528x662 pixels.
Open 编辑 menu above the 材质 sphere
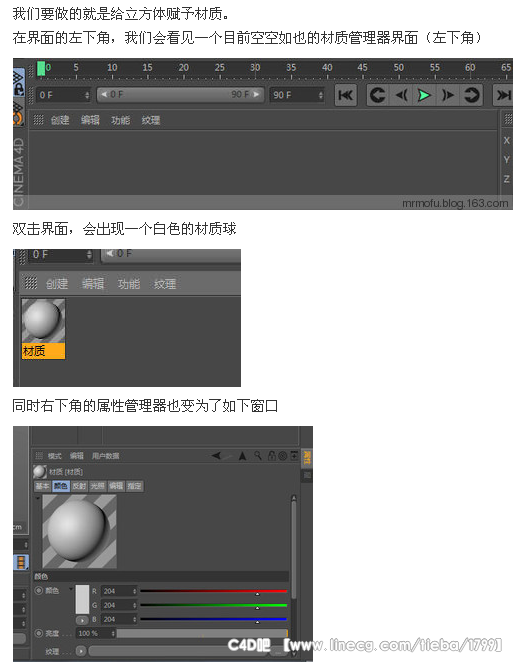[93, 284]
